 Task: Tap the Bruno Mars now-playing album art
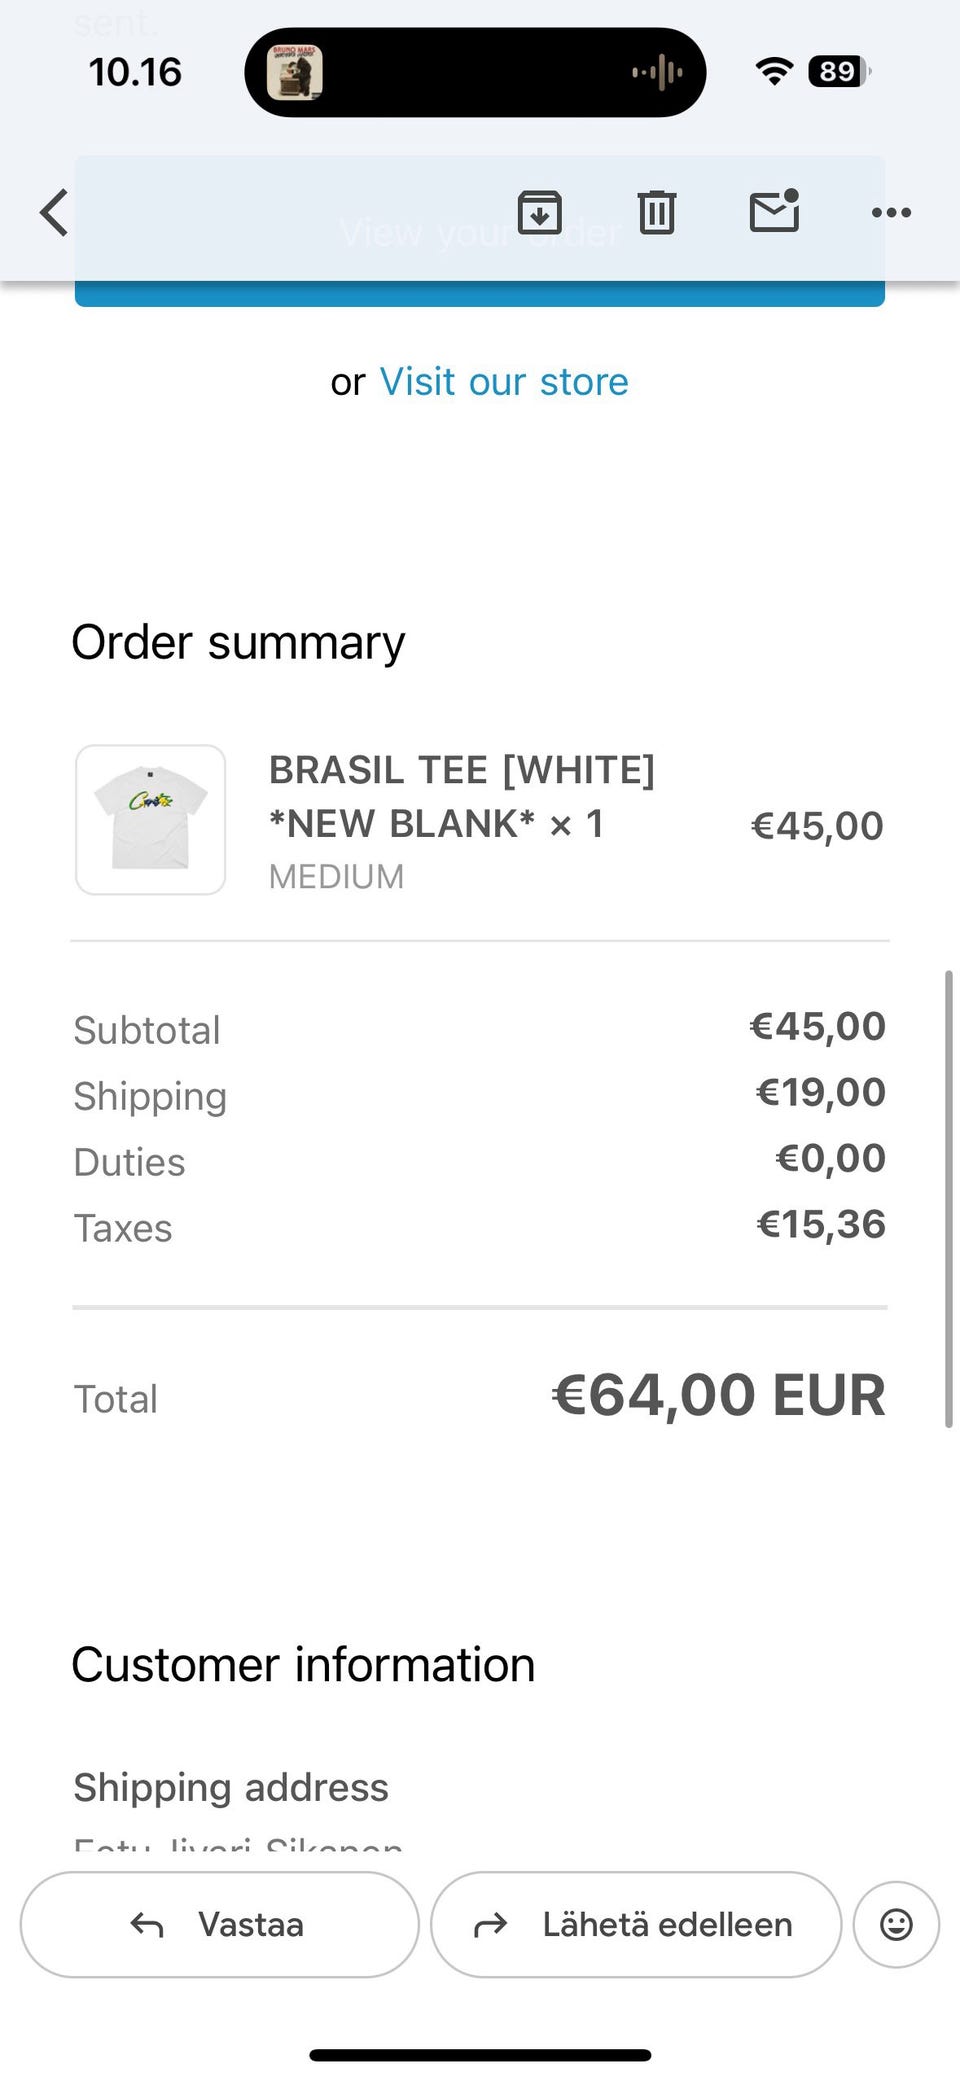(294, 72)
